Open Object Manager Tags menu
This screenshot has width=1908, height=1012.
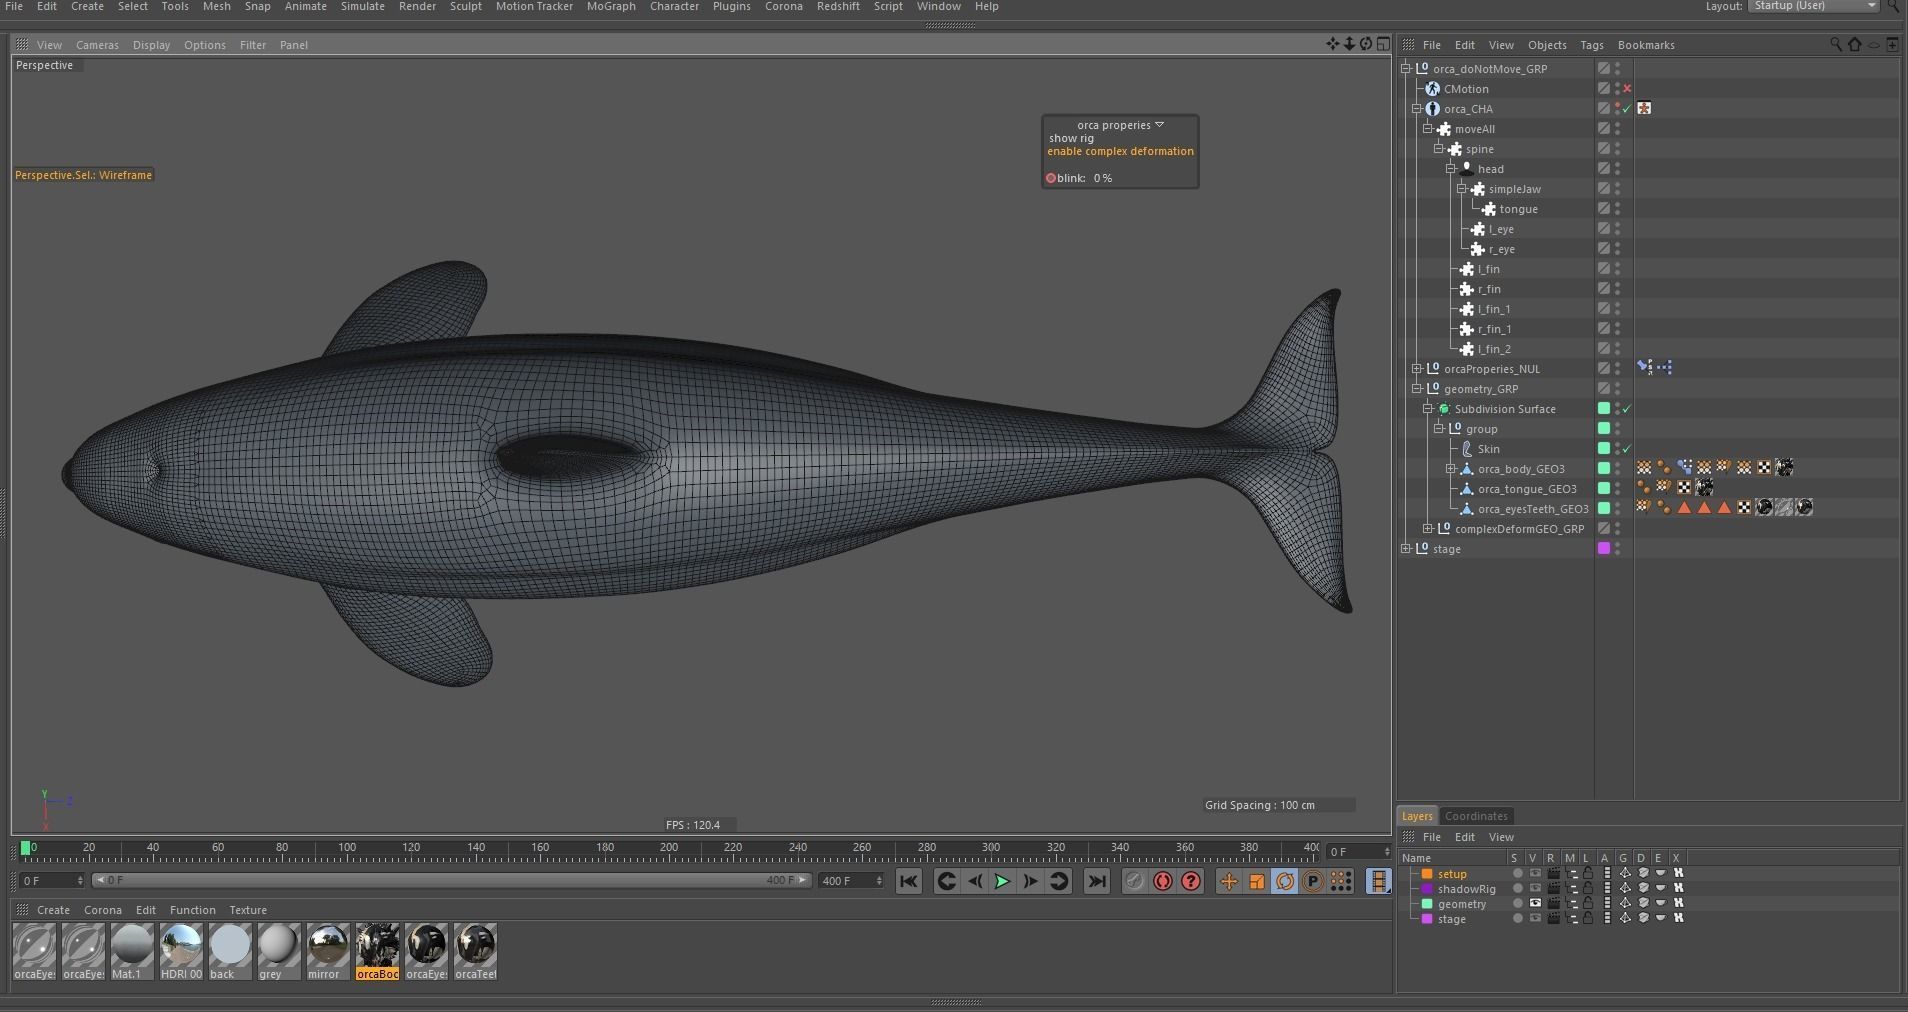click(1591, 45)
